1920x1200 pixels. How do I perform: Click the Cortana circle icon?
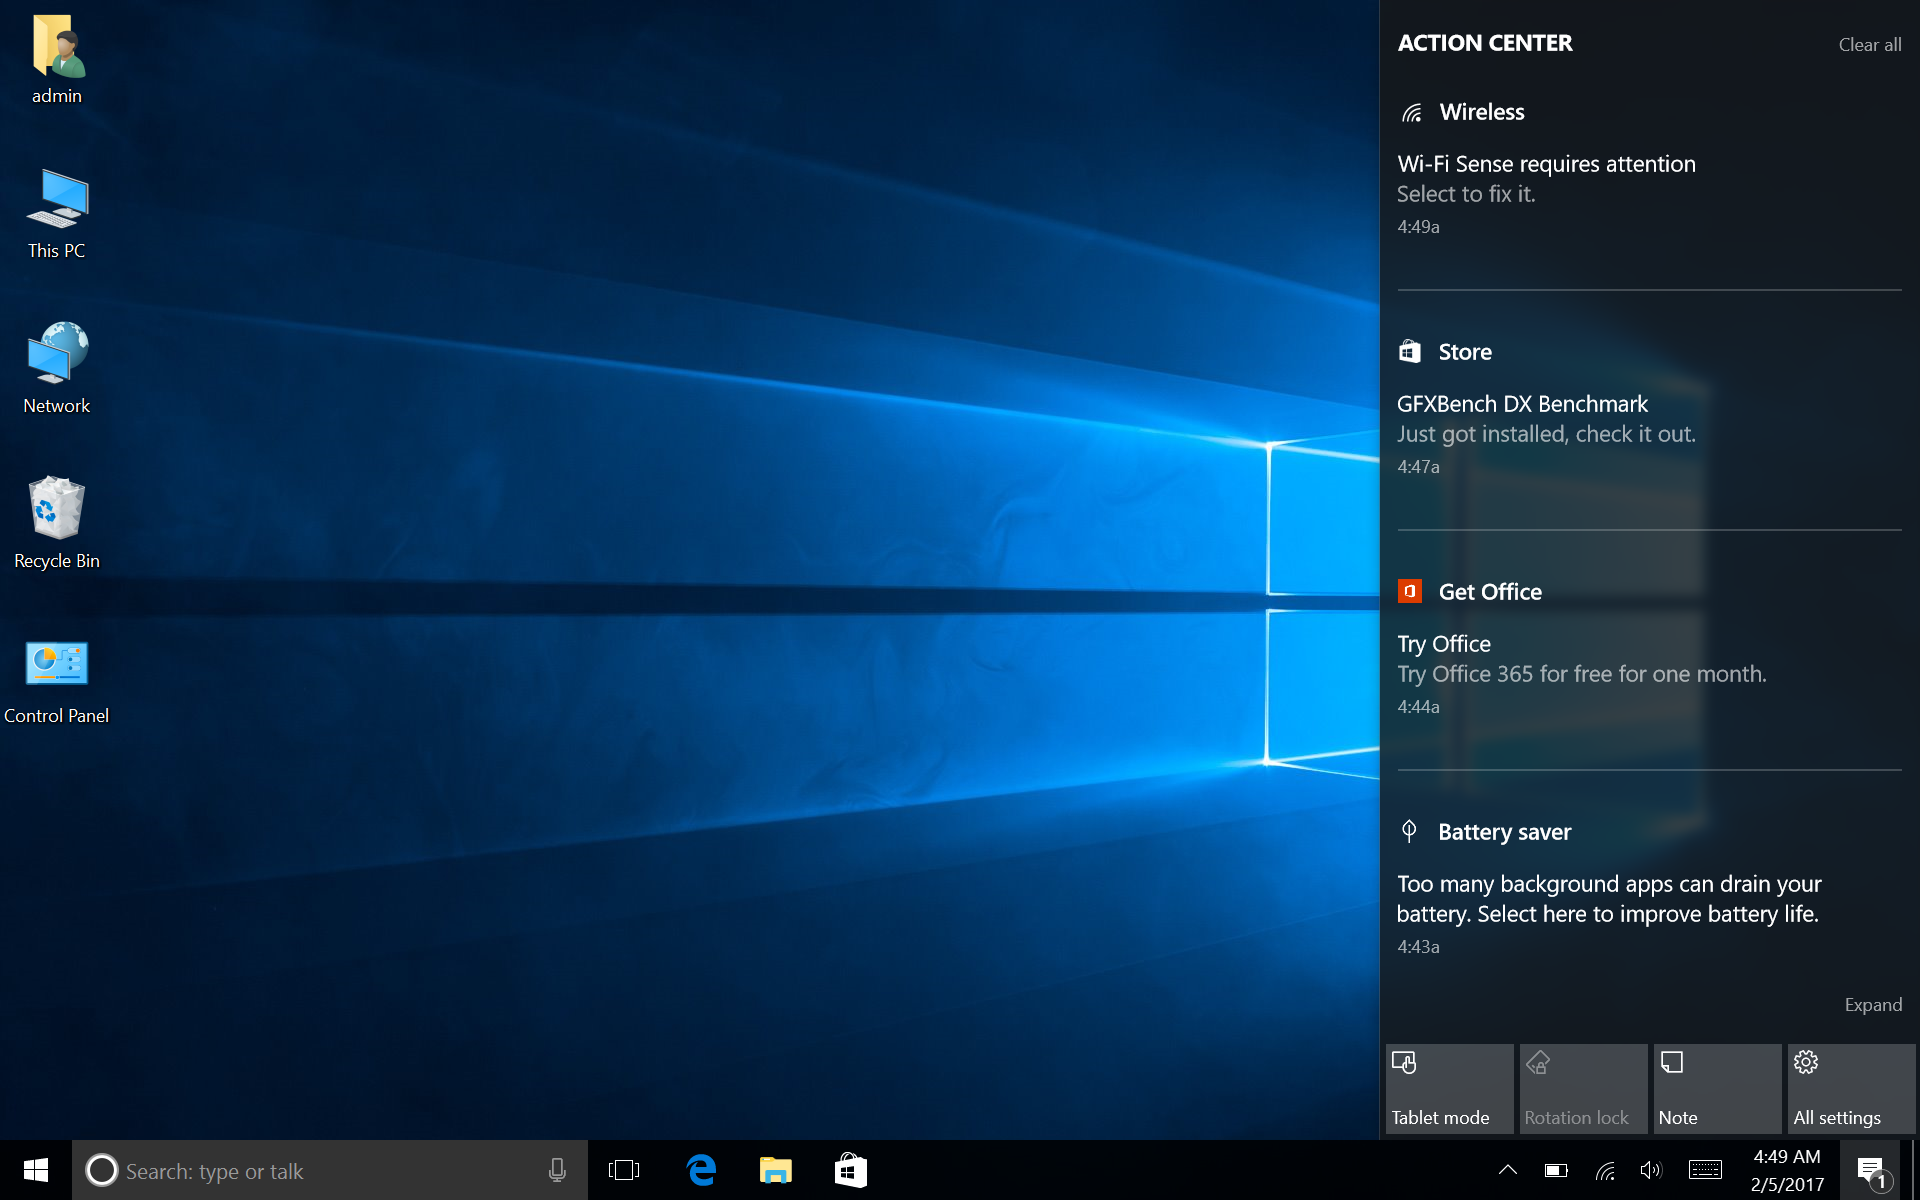pyautogui.click(x=101, y=1170)
